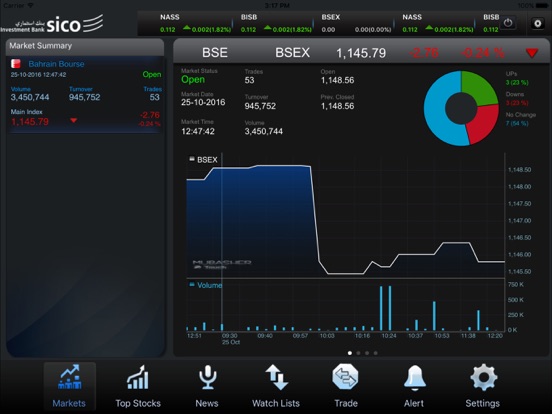Open the Top Stocks chart icon
The width and height of the screenshot is (552, 414).
(x=138, y=377)
